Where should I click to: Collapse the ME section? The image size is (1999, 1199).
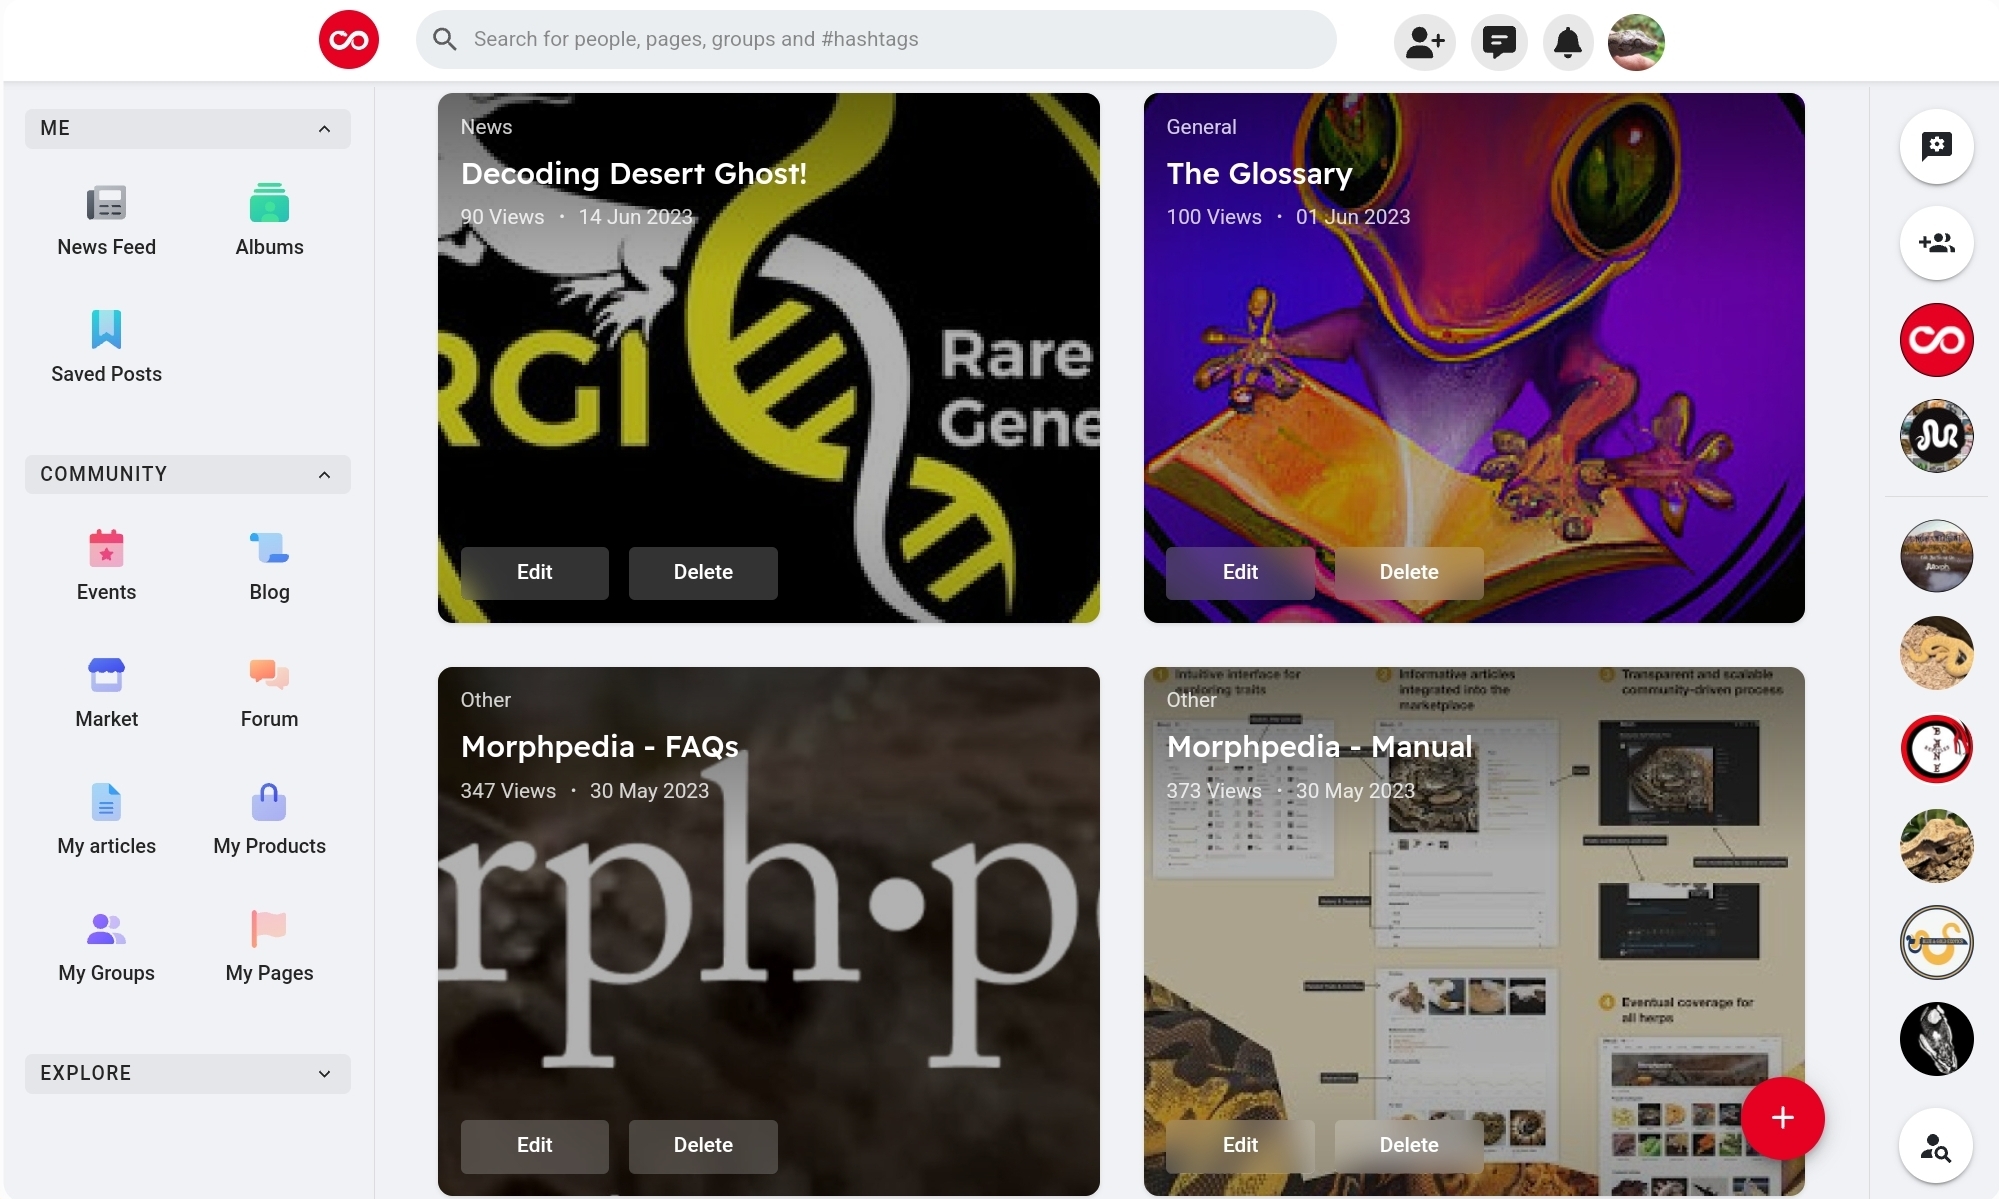[188, 128]
